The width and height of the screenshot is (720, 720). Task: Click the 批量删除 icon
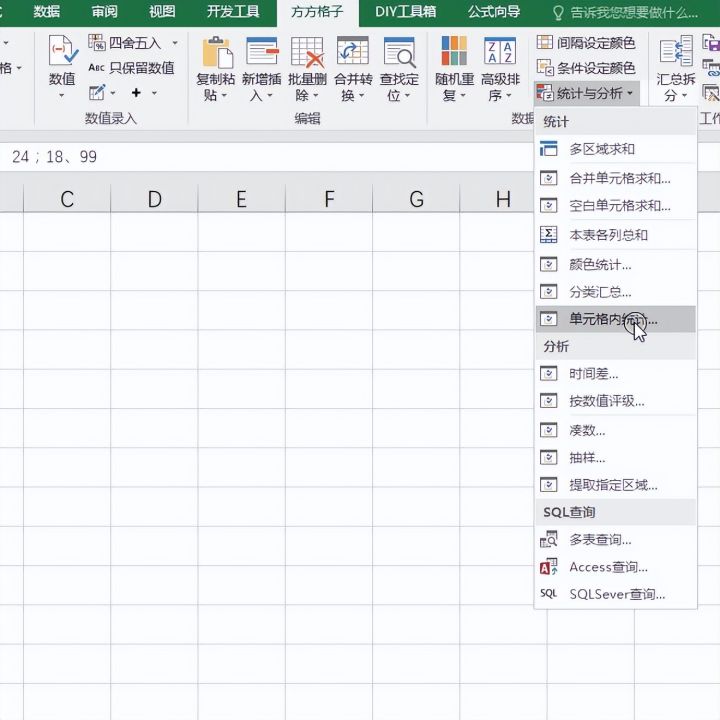click(308, 52)
